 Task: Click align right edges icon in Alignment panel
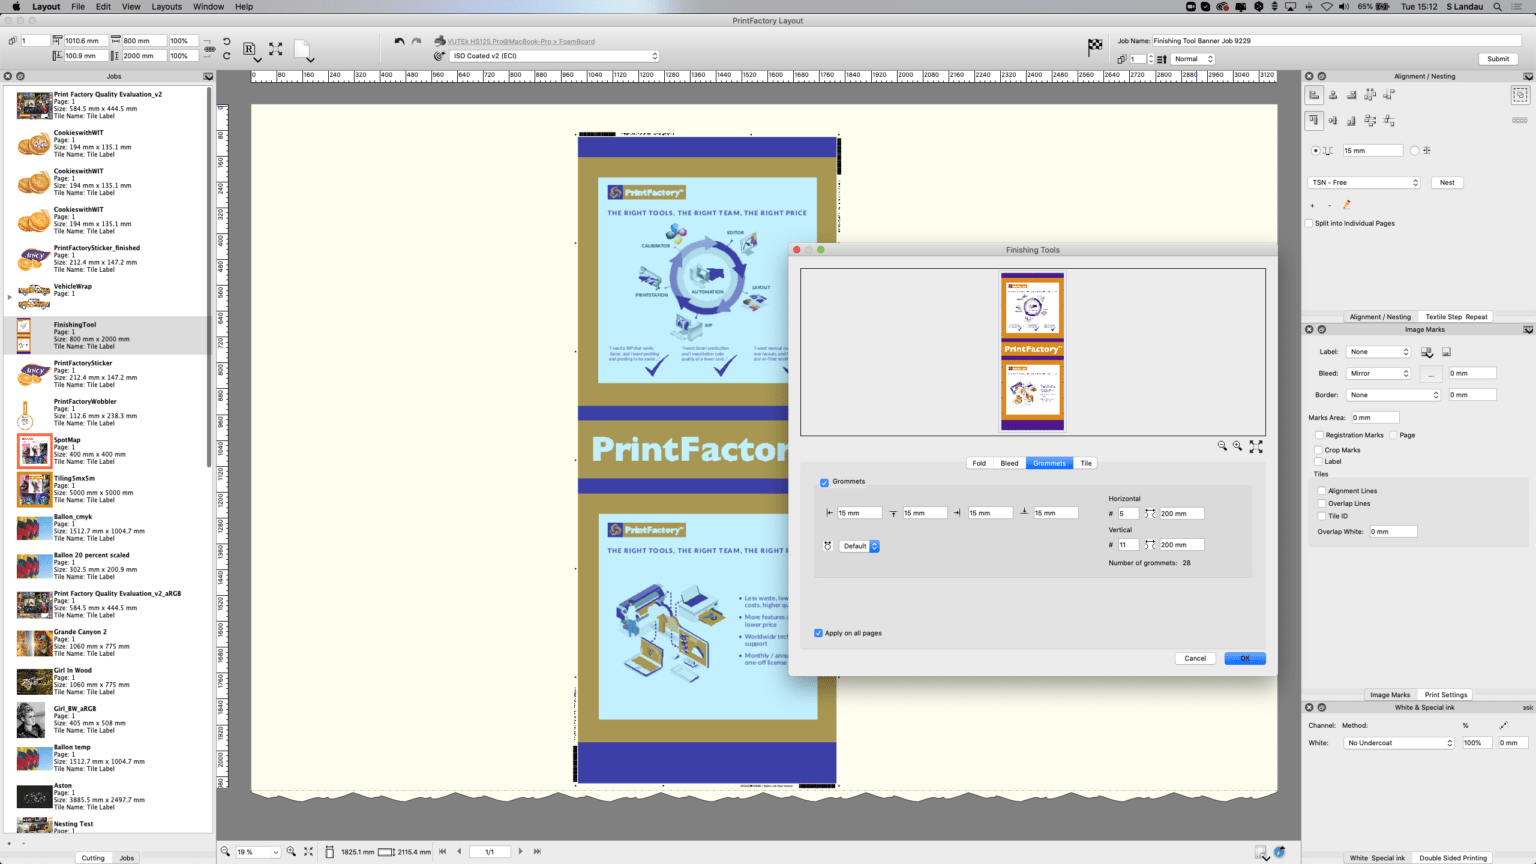[x=1351, y=95]
